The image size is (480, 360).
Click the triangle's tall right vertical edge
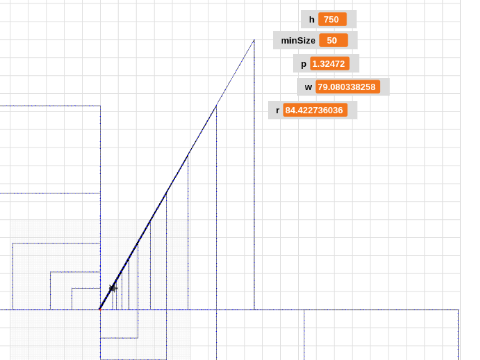[254, 175]
